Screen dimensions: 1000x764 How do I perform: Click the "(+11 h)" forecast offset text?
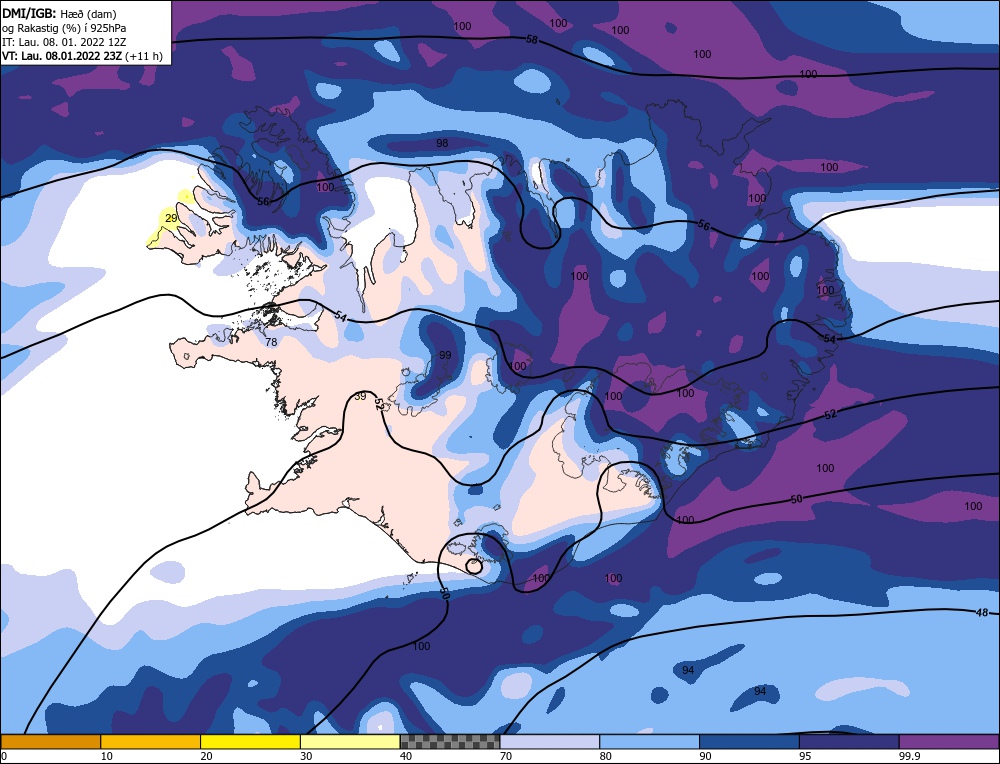(144, 56)
